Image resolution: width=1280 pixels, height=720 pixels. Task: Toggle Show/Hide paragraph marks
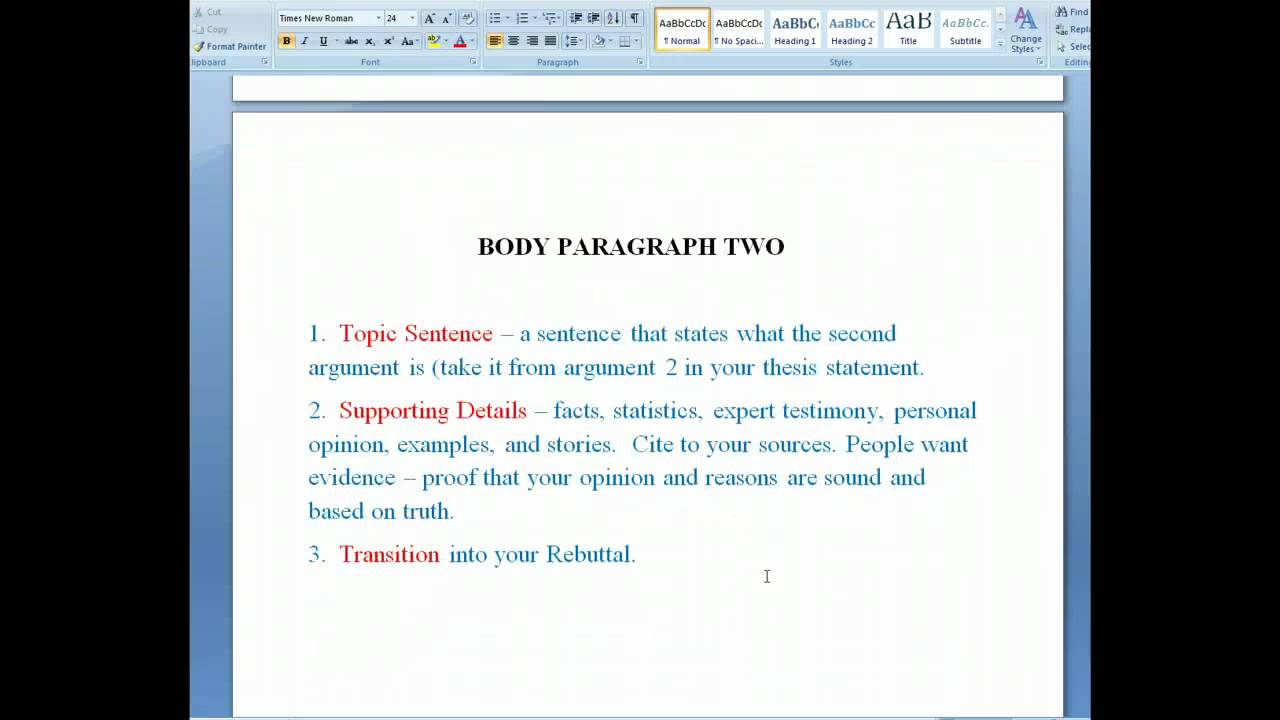coord(635,18)
